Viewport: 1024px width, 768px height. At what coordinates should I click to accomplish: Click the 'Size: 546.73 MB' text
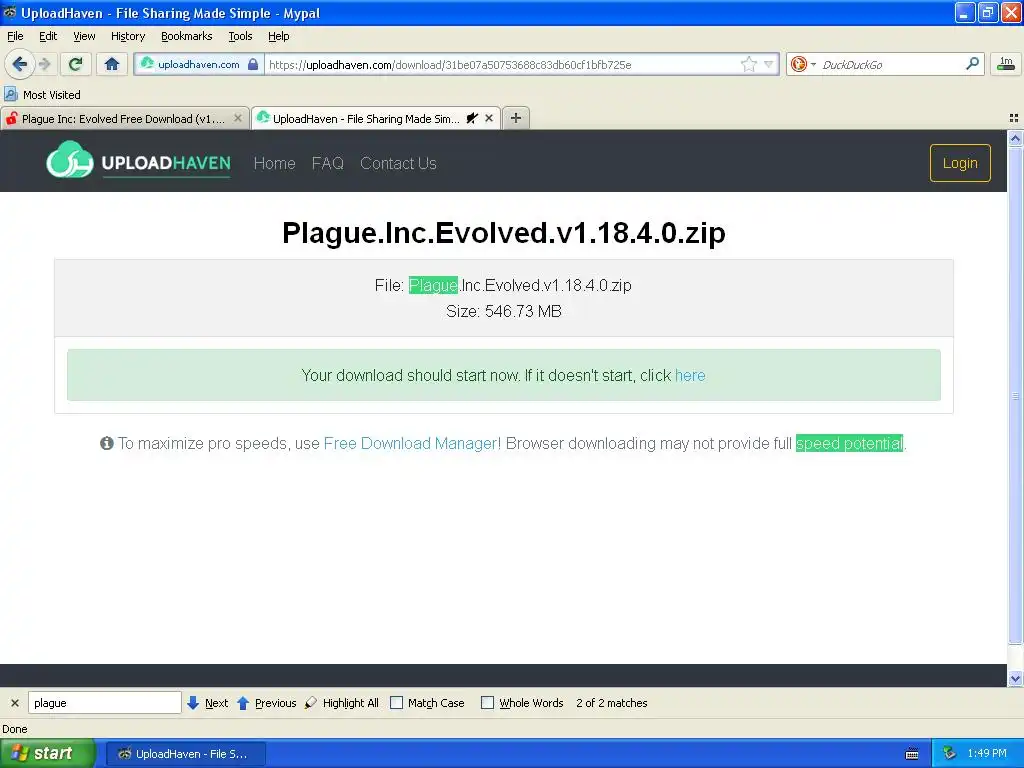click(504, 312)
